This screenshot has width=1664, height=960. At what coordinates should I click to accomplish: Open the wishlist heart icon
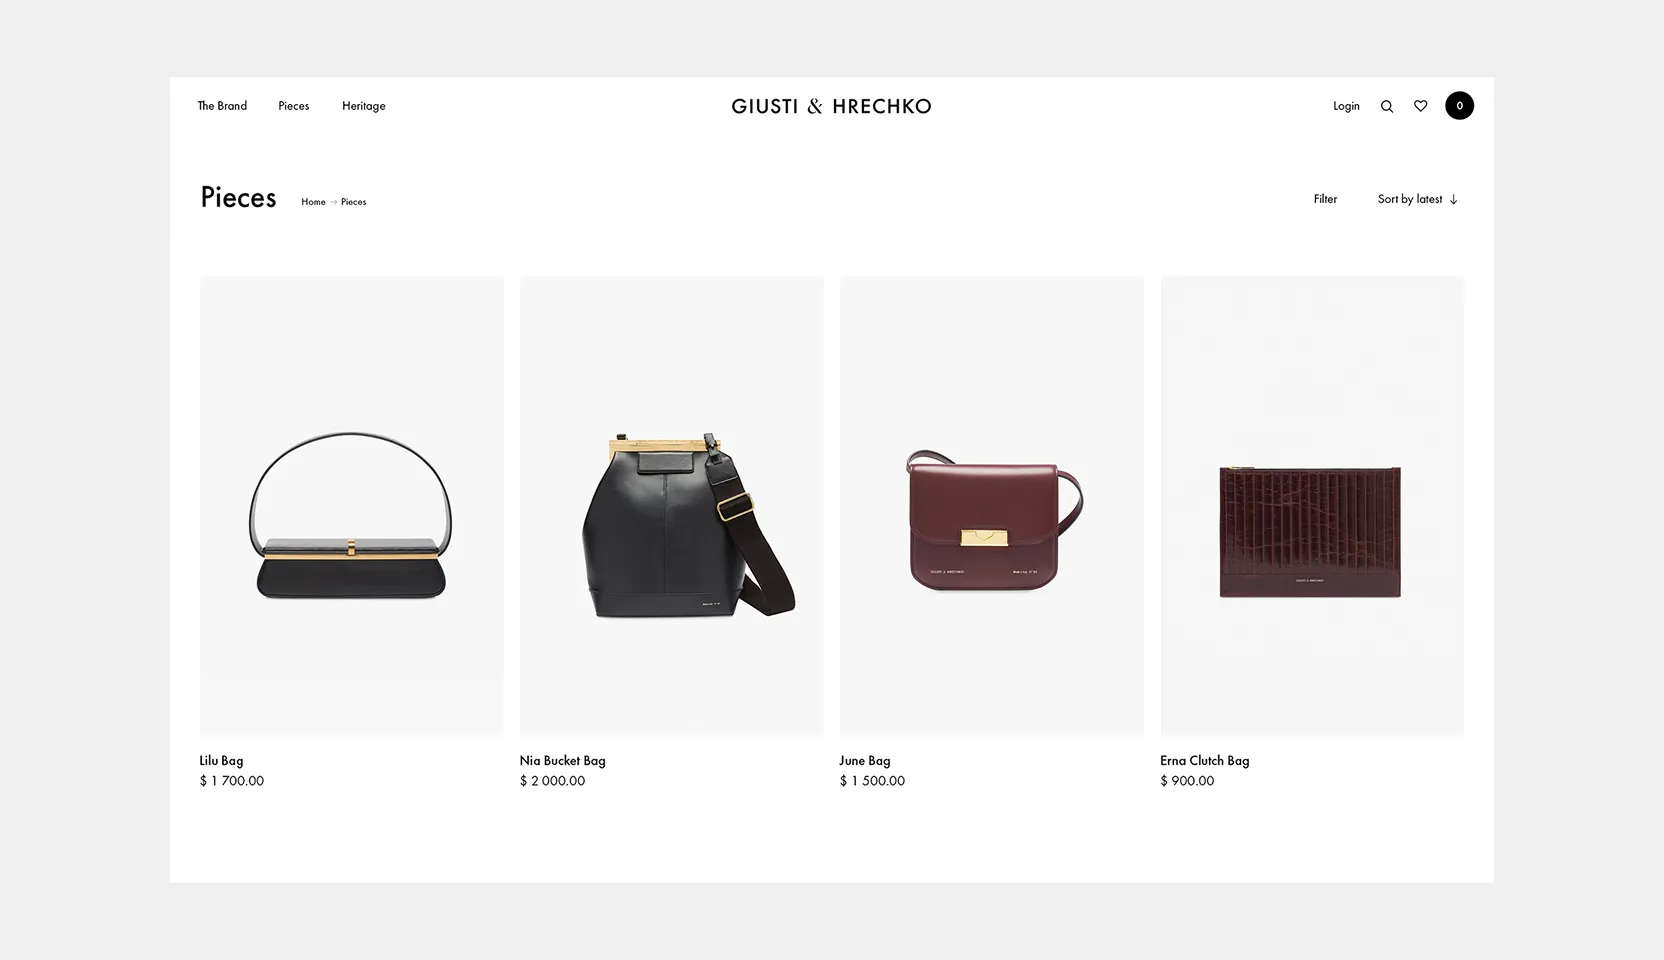pos(1420,106)
